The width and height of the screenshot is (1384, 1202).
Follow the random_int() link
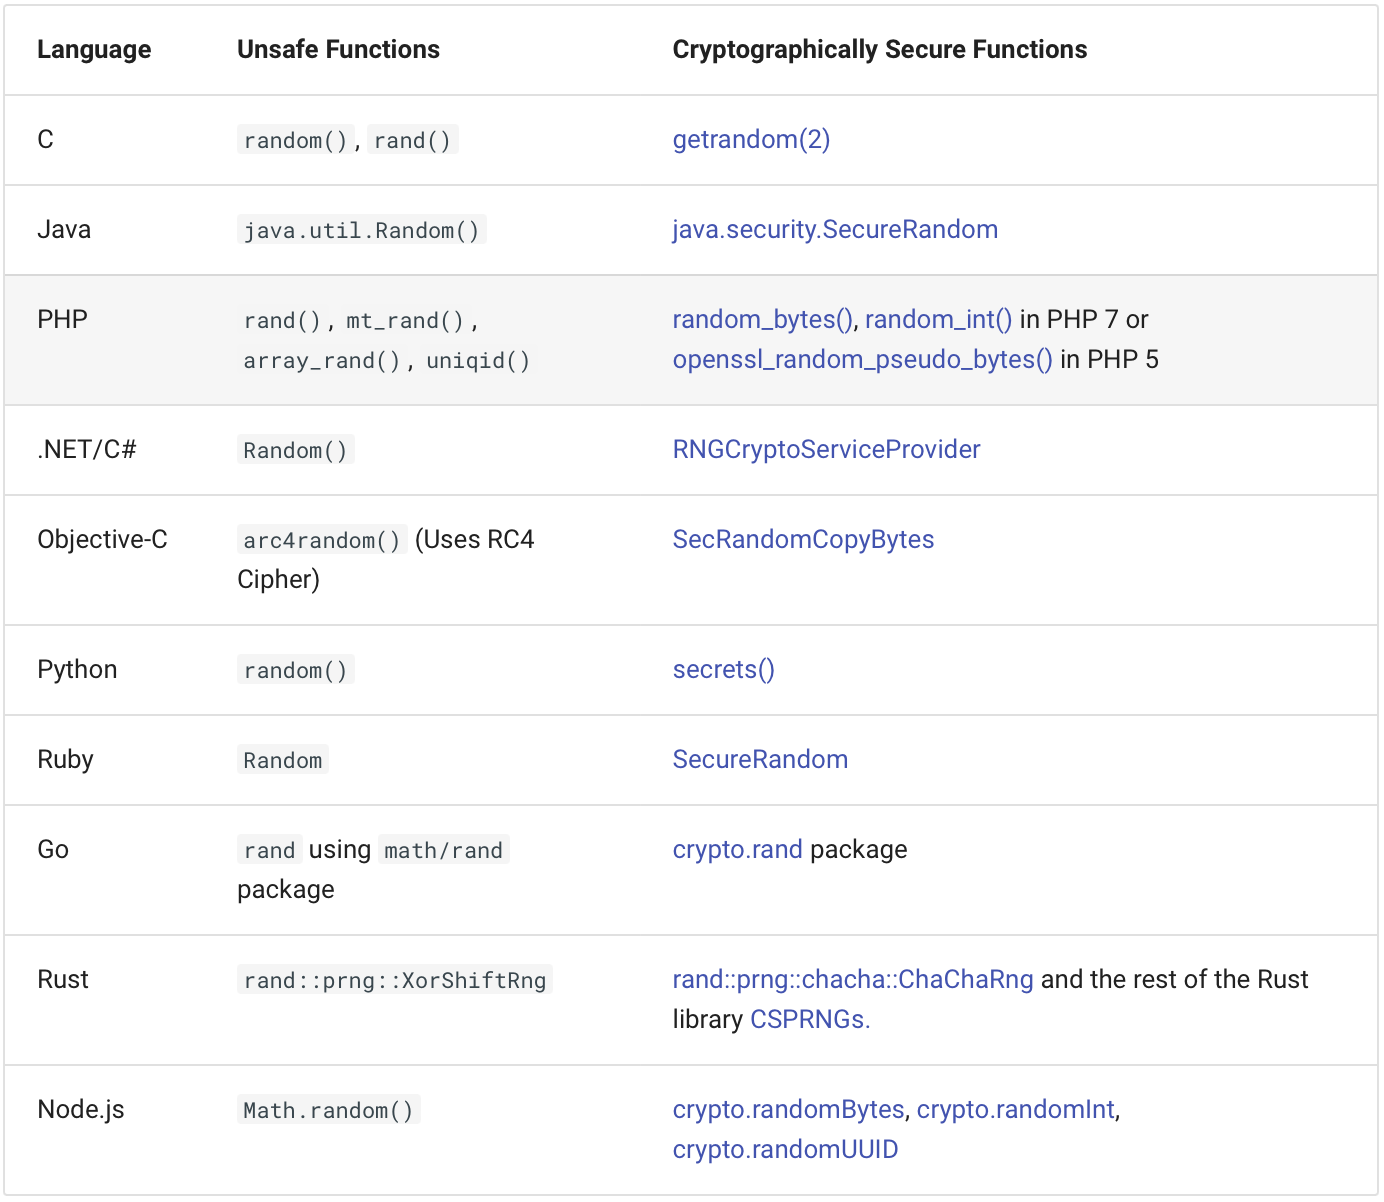coord(938,320)
